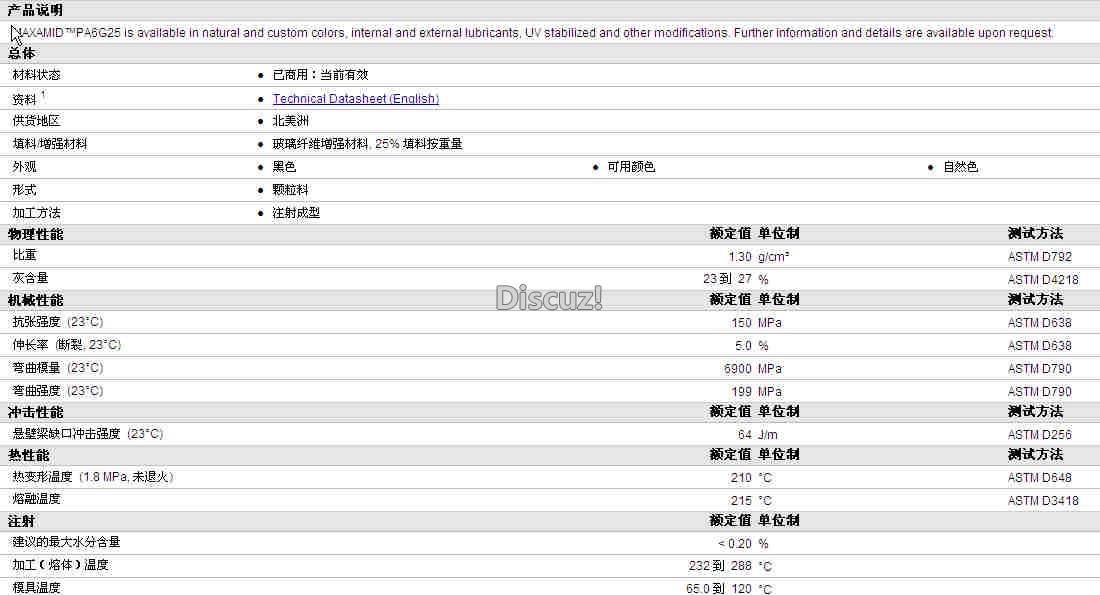
Task: Click the 填料/增强材料 row label
Action: coord(50,144)
